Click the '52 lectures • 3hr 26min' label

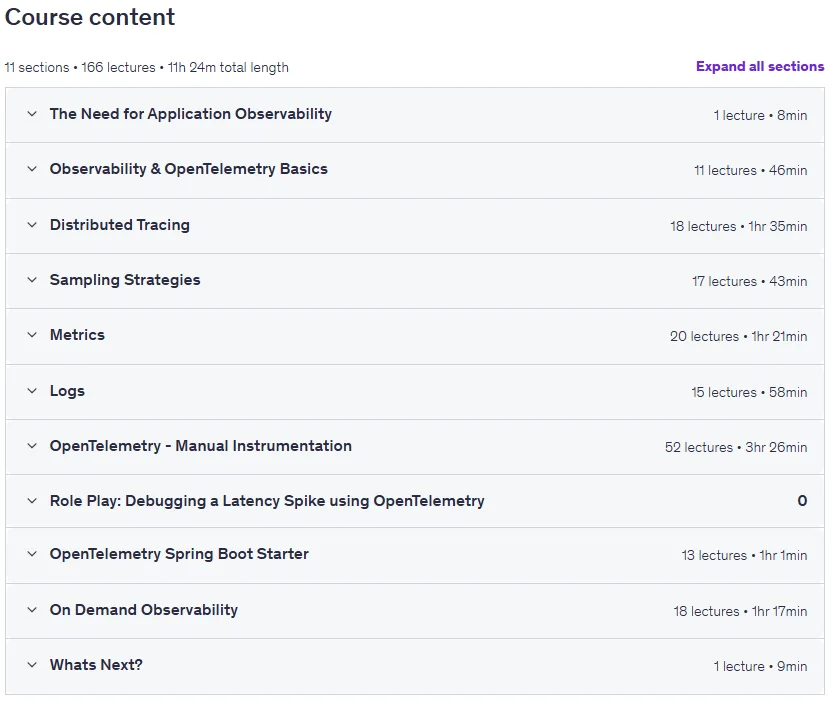click(736, 447)
